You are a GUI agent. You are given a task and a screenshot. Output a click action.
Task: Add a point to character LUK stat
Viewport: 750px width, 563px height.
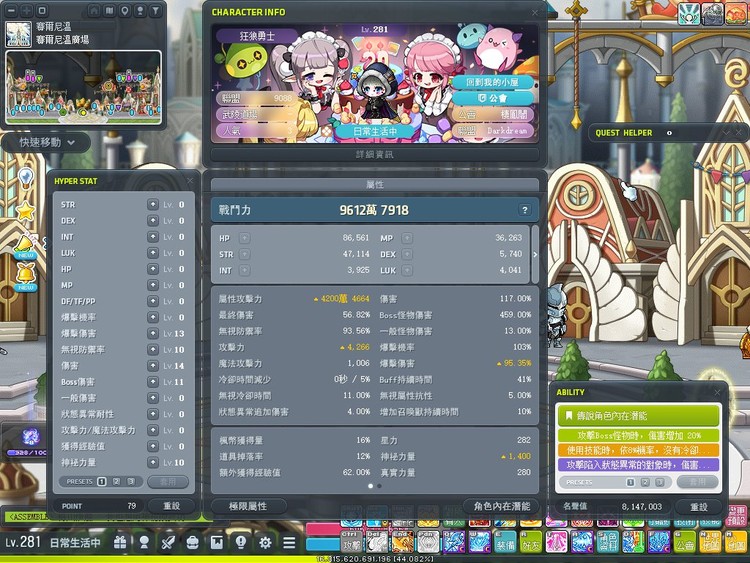click(x=407, y=270)
